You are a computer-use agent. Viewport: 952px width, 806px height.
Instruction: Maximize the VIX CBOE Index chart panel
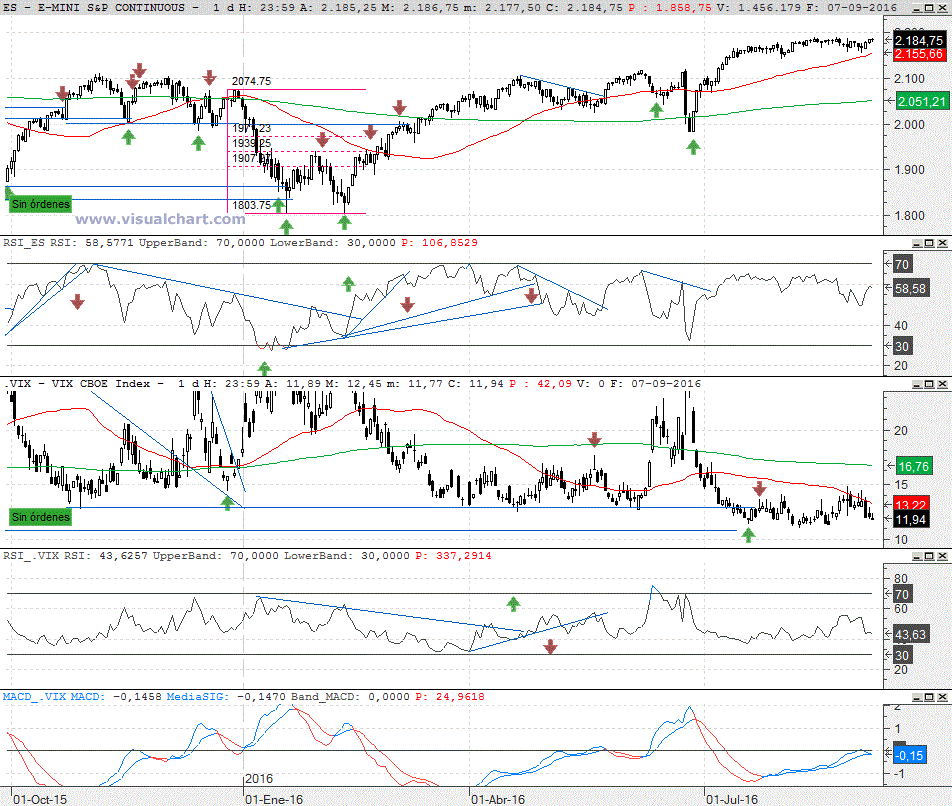tap(929, 384)
